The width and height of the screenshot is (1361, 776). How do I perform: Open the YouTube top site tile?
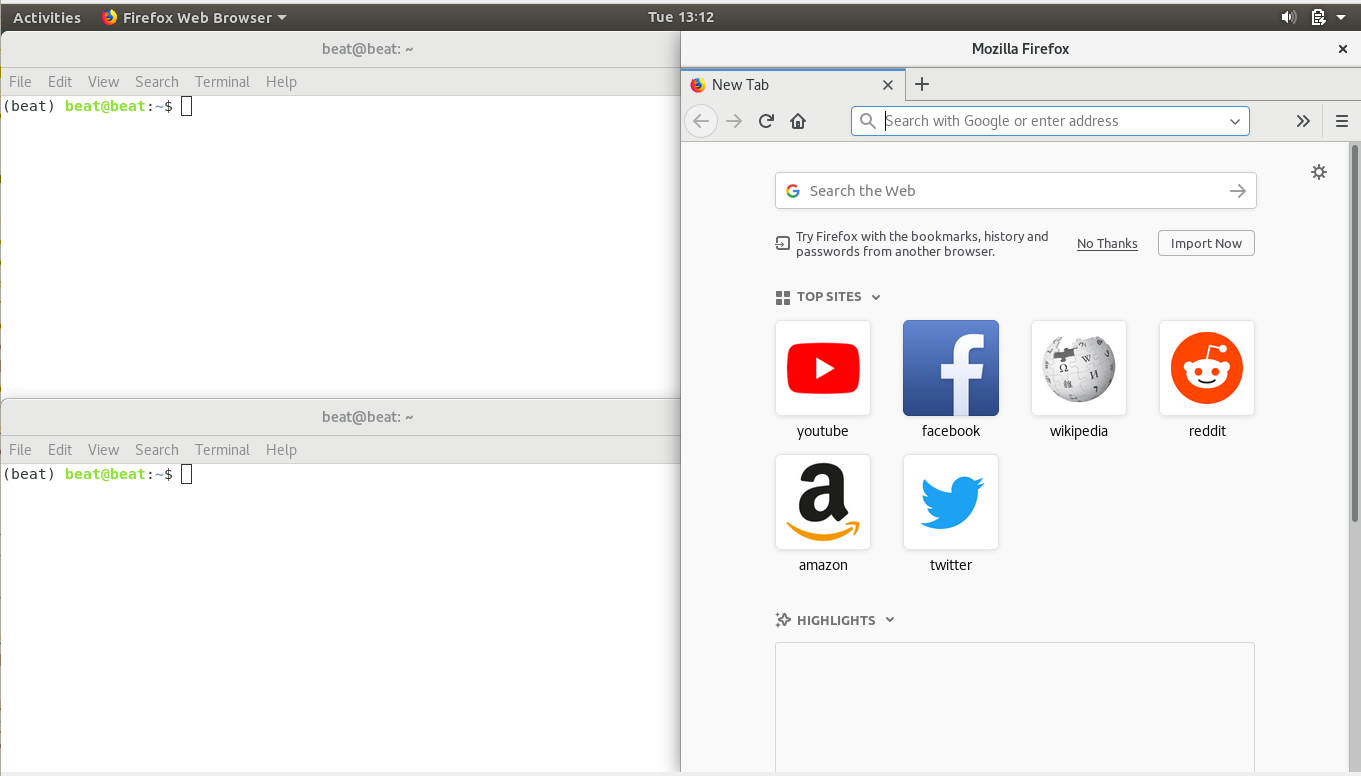coord(823,368)
